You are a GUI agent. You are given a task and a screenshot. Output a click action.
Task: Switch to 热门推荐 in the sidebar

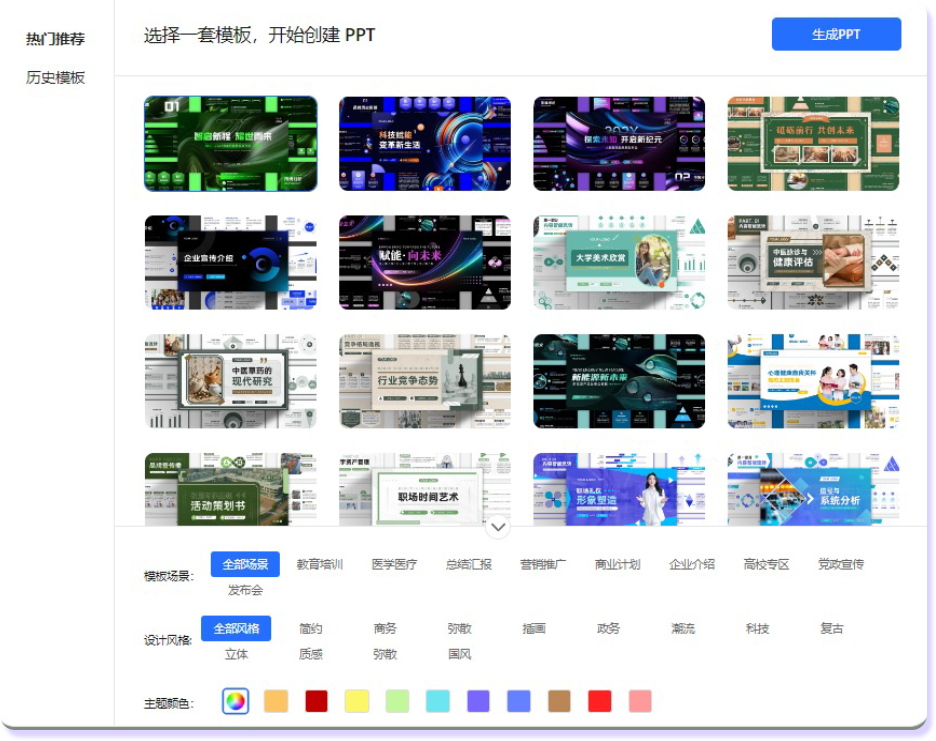[56, 39]
